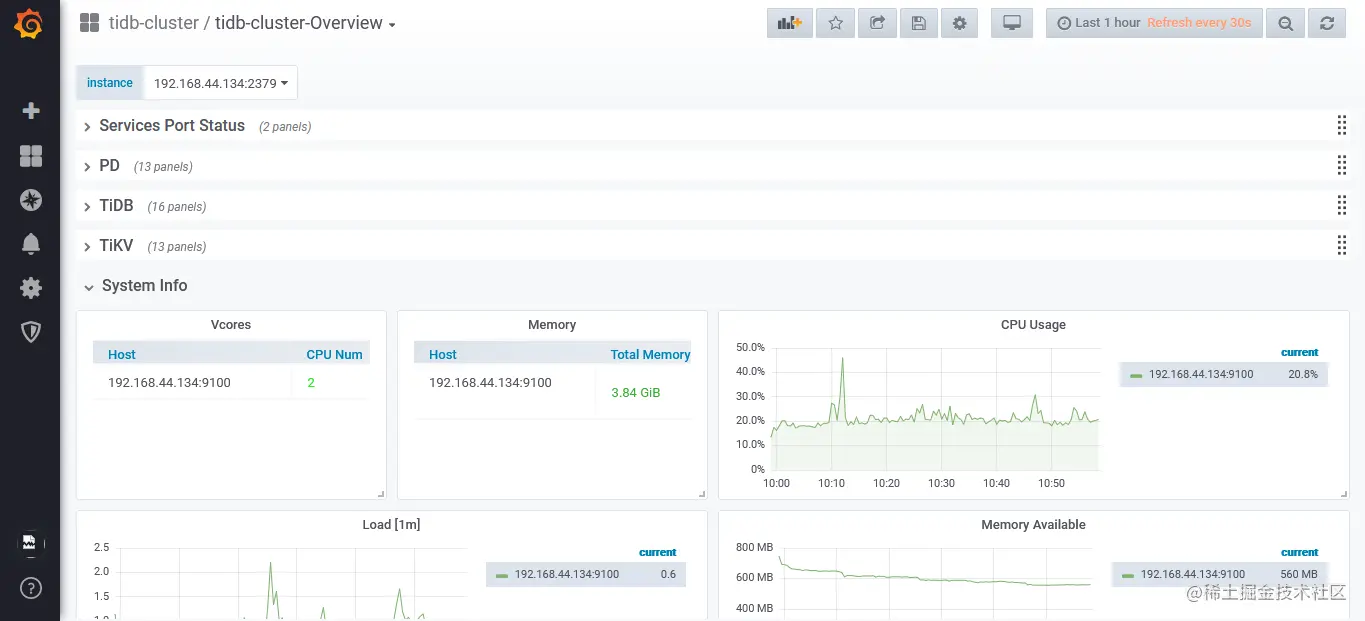Screen dimensions: 1365x621
Task: Click the 20.8% CPU current value
Action: [x=1303, y=374]
